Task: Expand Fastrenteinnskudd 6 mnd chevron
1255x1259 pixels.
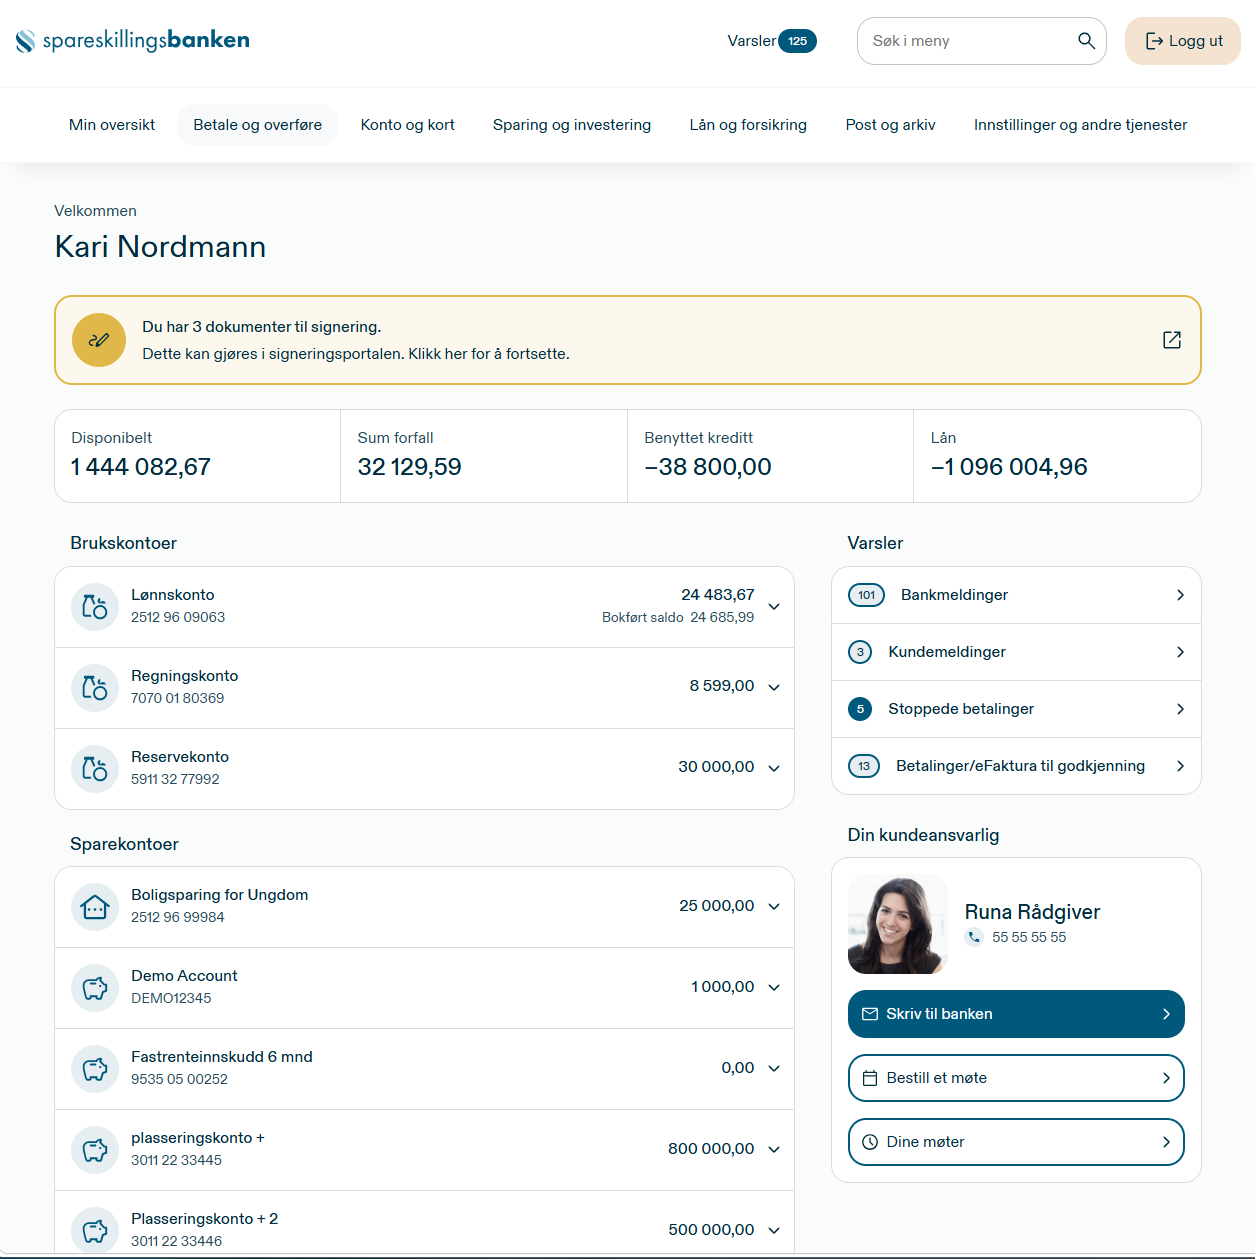Action: point(774,1068)
